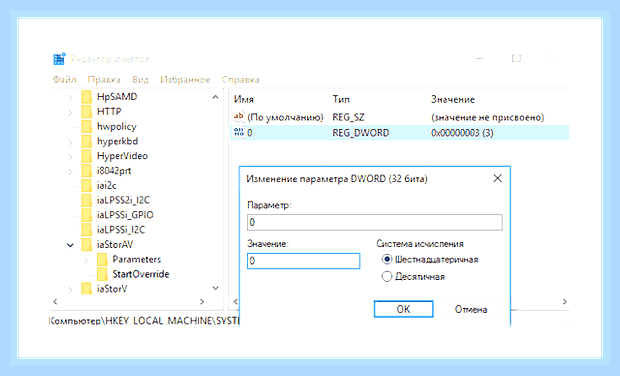Click the REG_DWORD type cell

(360, 133)
